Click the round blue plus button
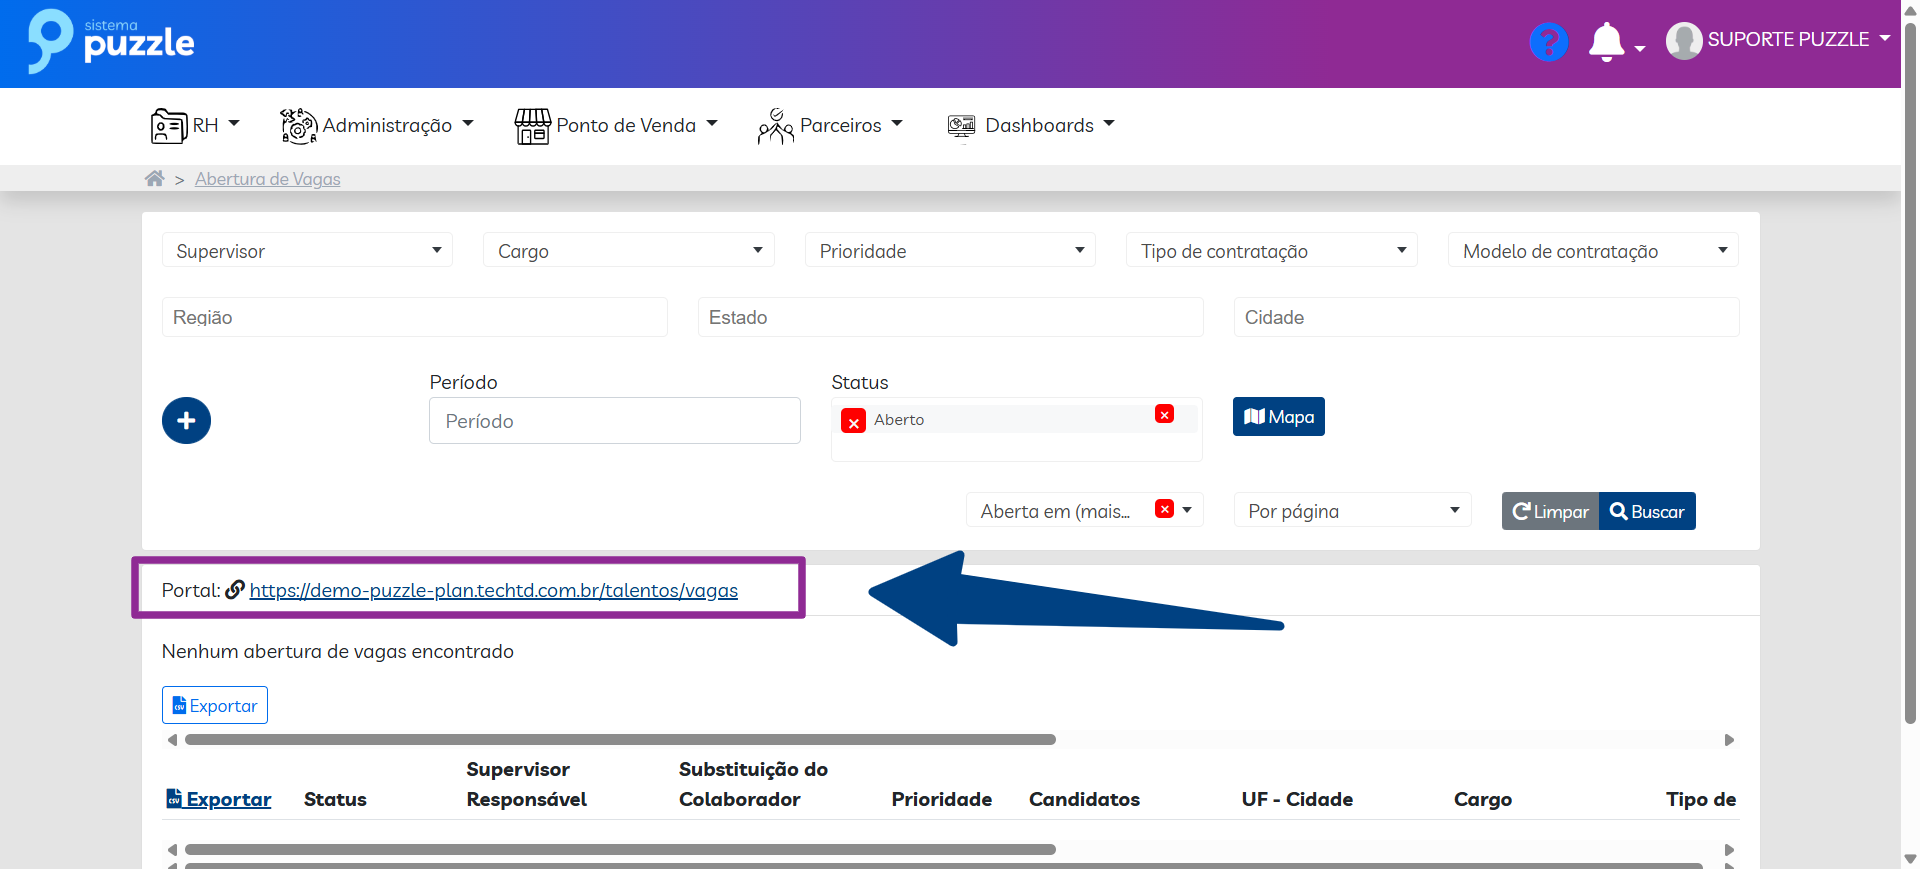The image size is (1920, 869). tap(186, 421)
